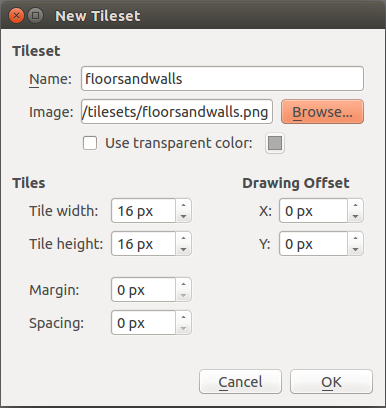Decrease Tile width using down arrow
Screen dimensions: 386x408
click(183, 216)
